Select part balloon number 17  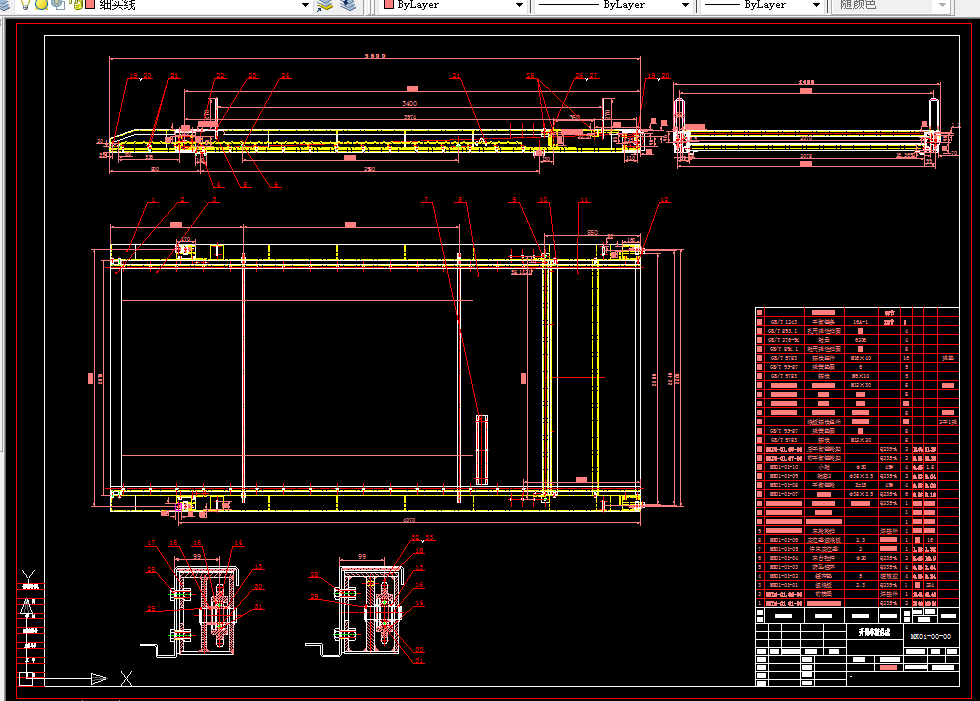pyautogui.click(x=151, y=543)
